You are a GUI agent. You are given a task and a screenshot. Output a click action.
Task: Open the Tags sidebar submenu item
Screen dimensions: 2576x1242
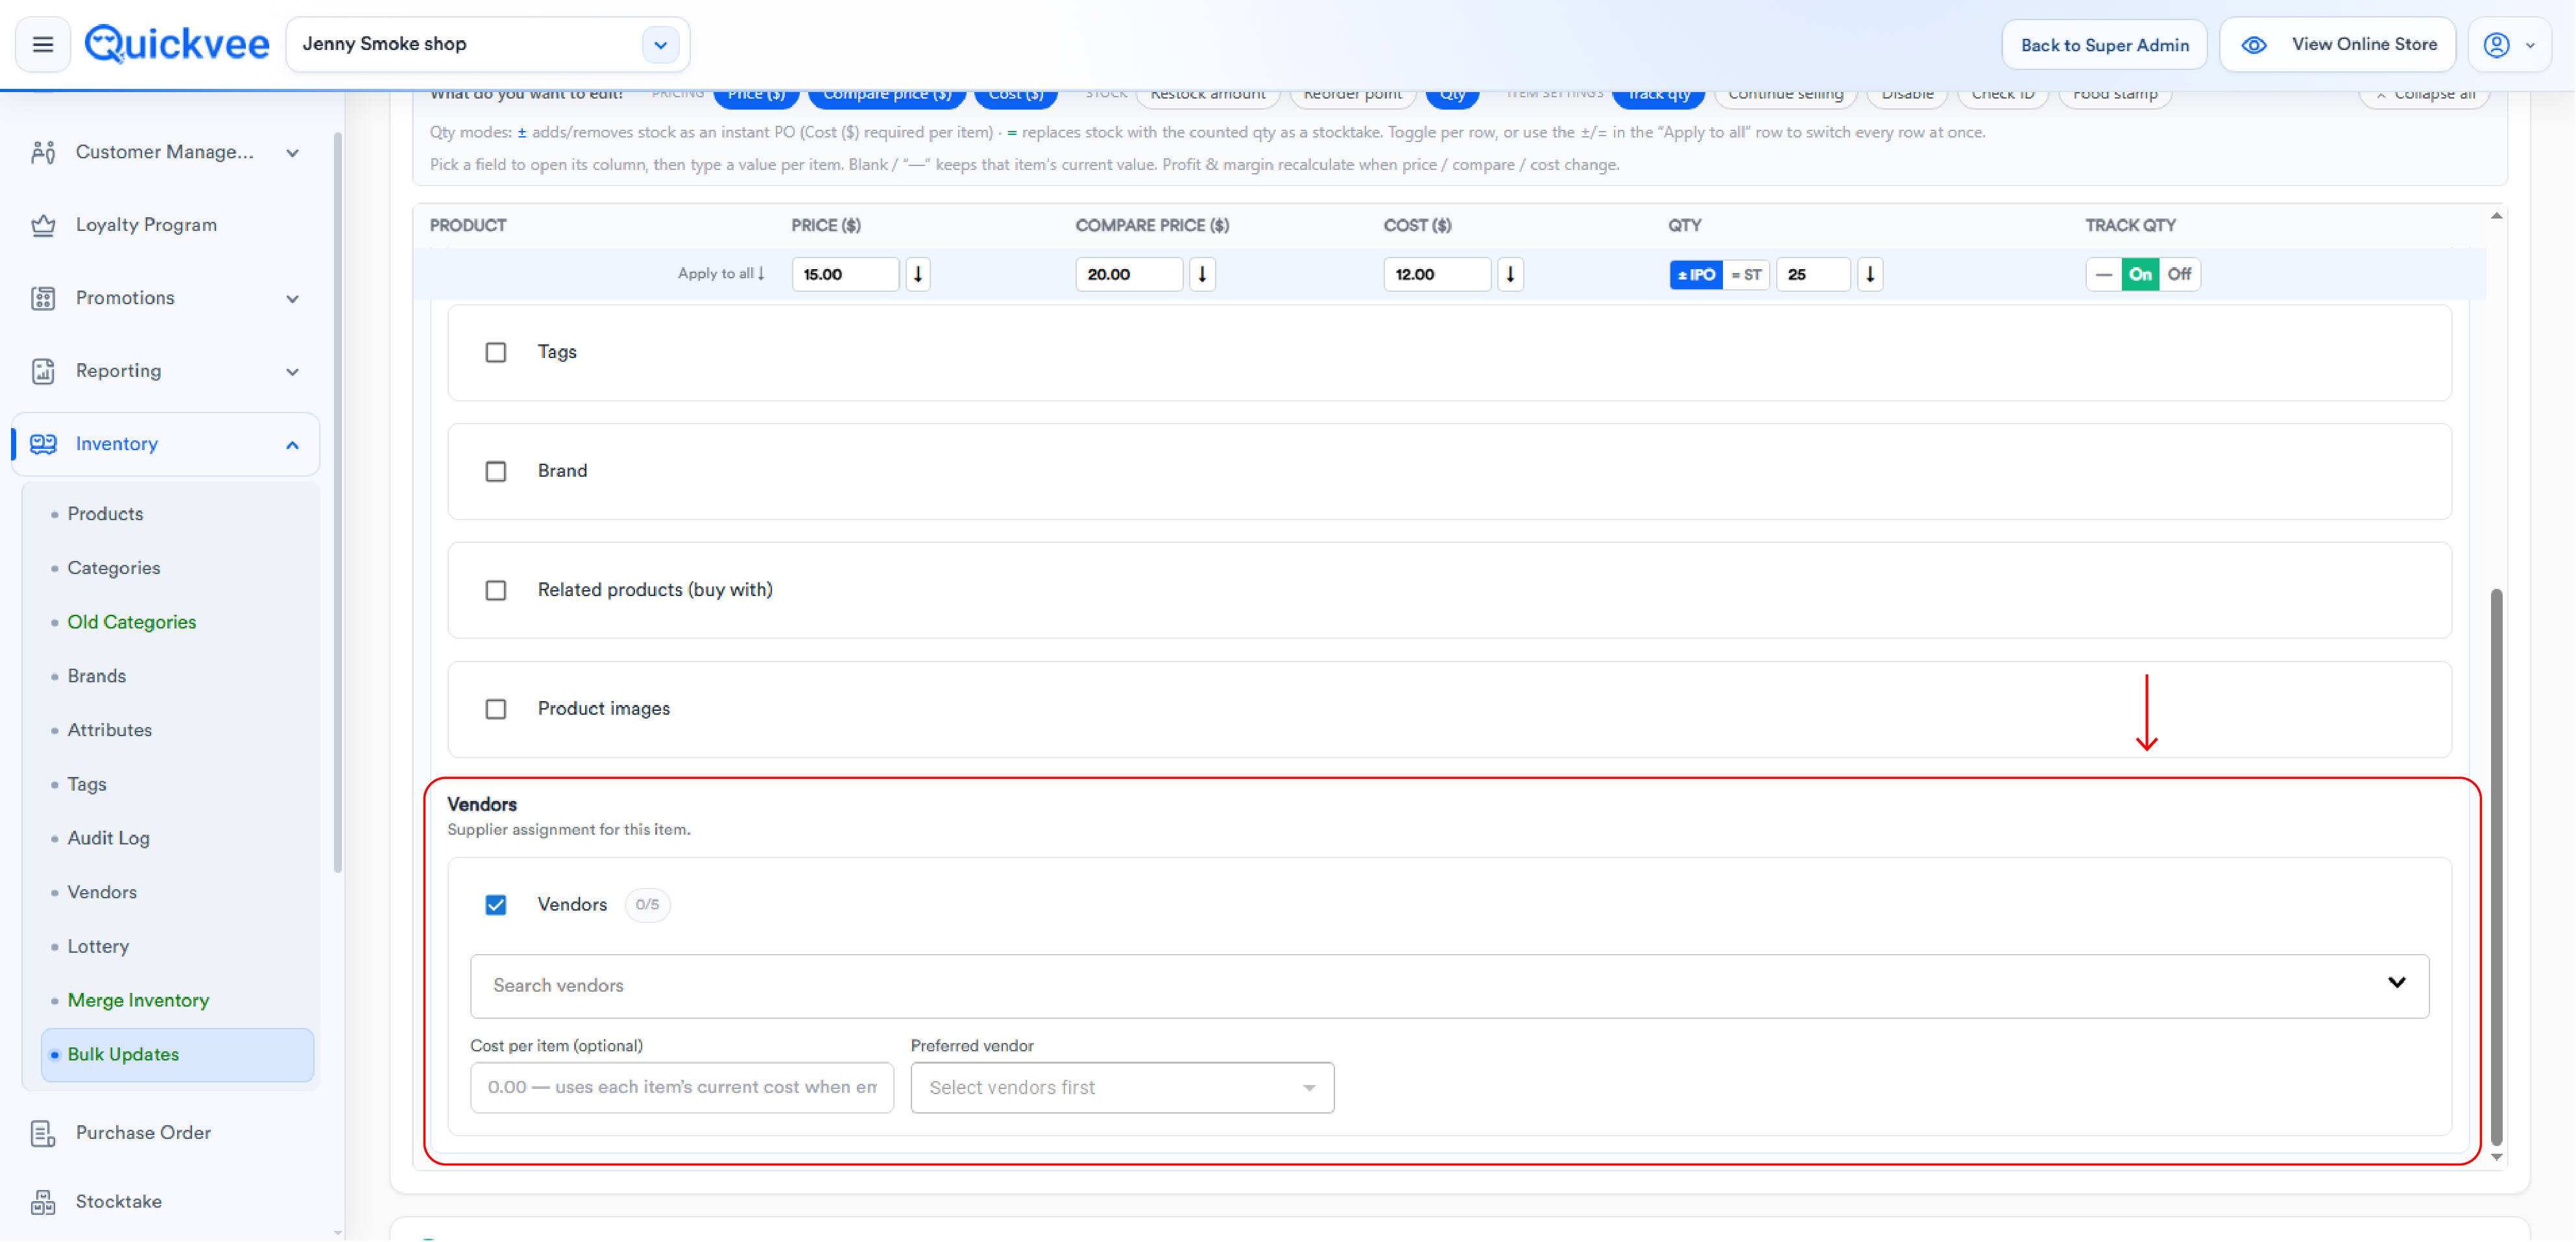pyautogui.click(x=86, y=784)
